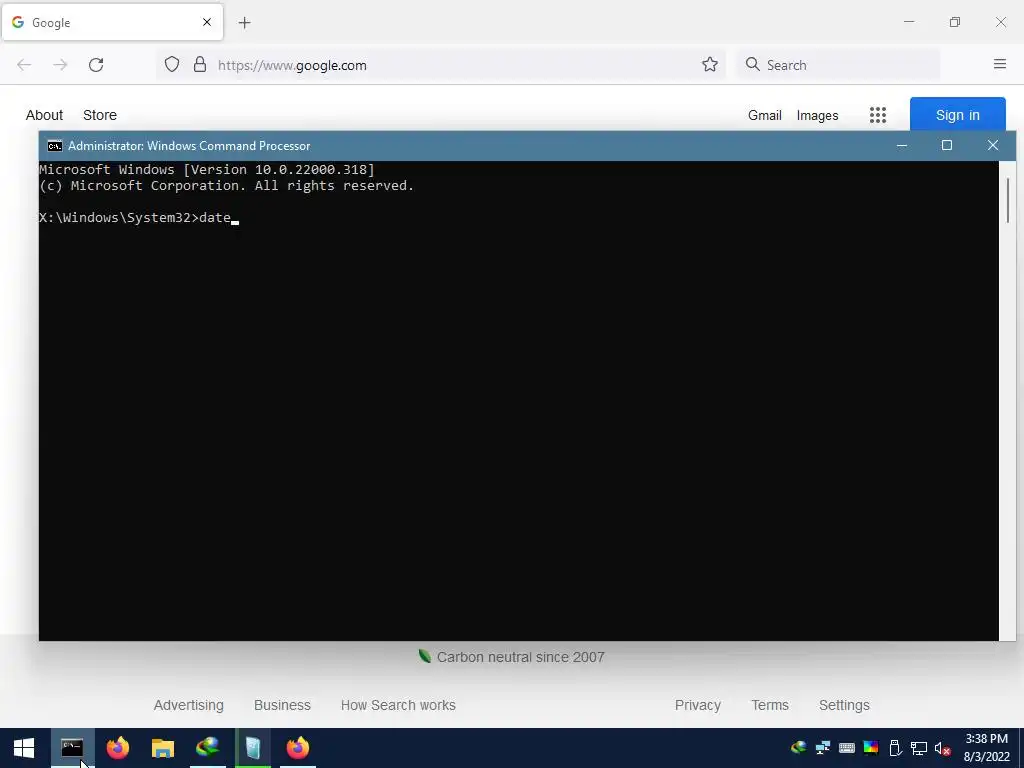The width and height of the screenshot is (1024, 768).
Task: Minimize the Firefox browser window
Action: (x=908, y=22)
